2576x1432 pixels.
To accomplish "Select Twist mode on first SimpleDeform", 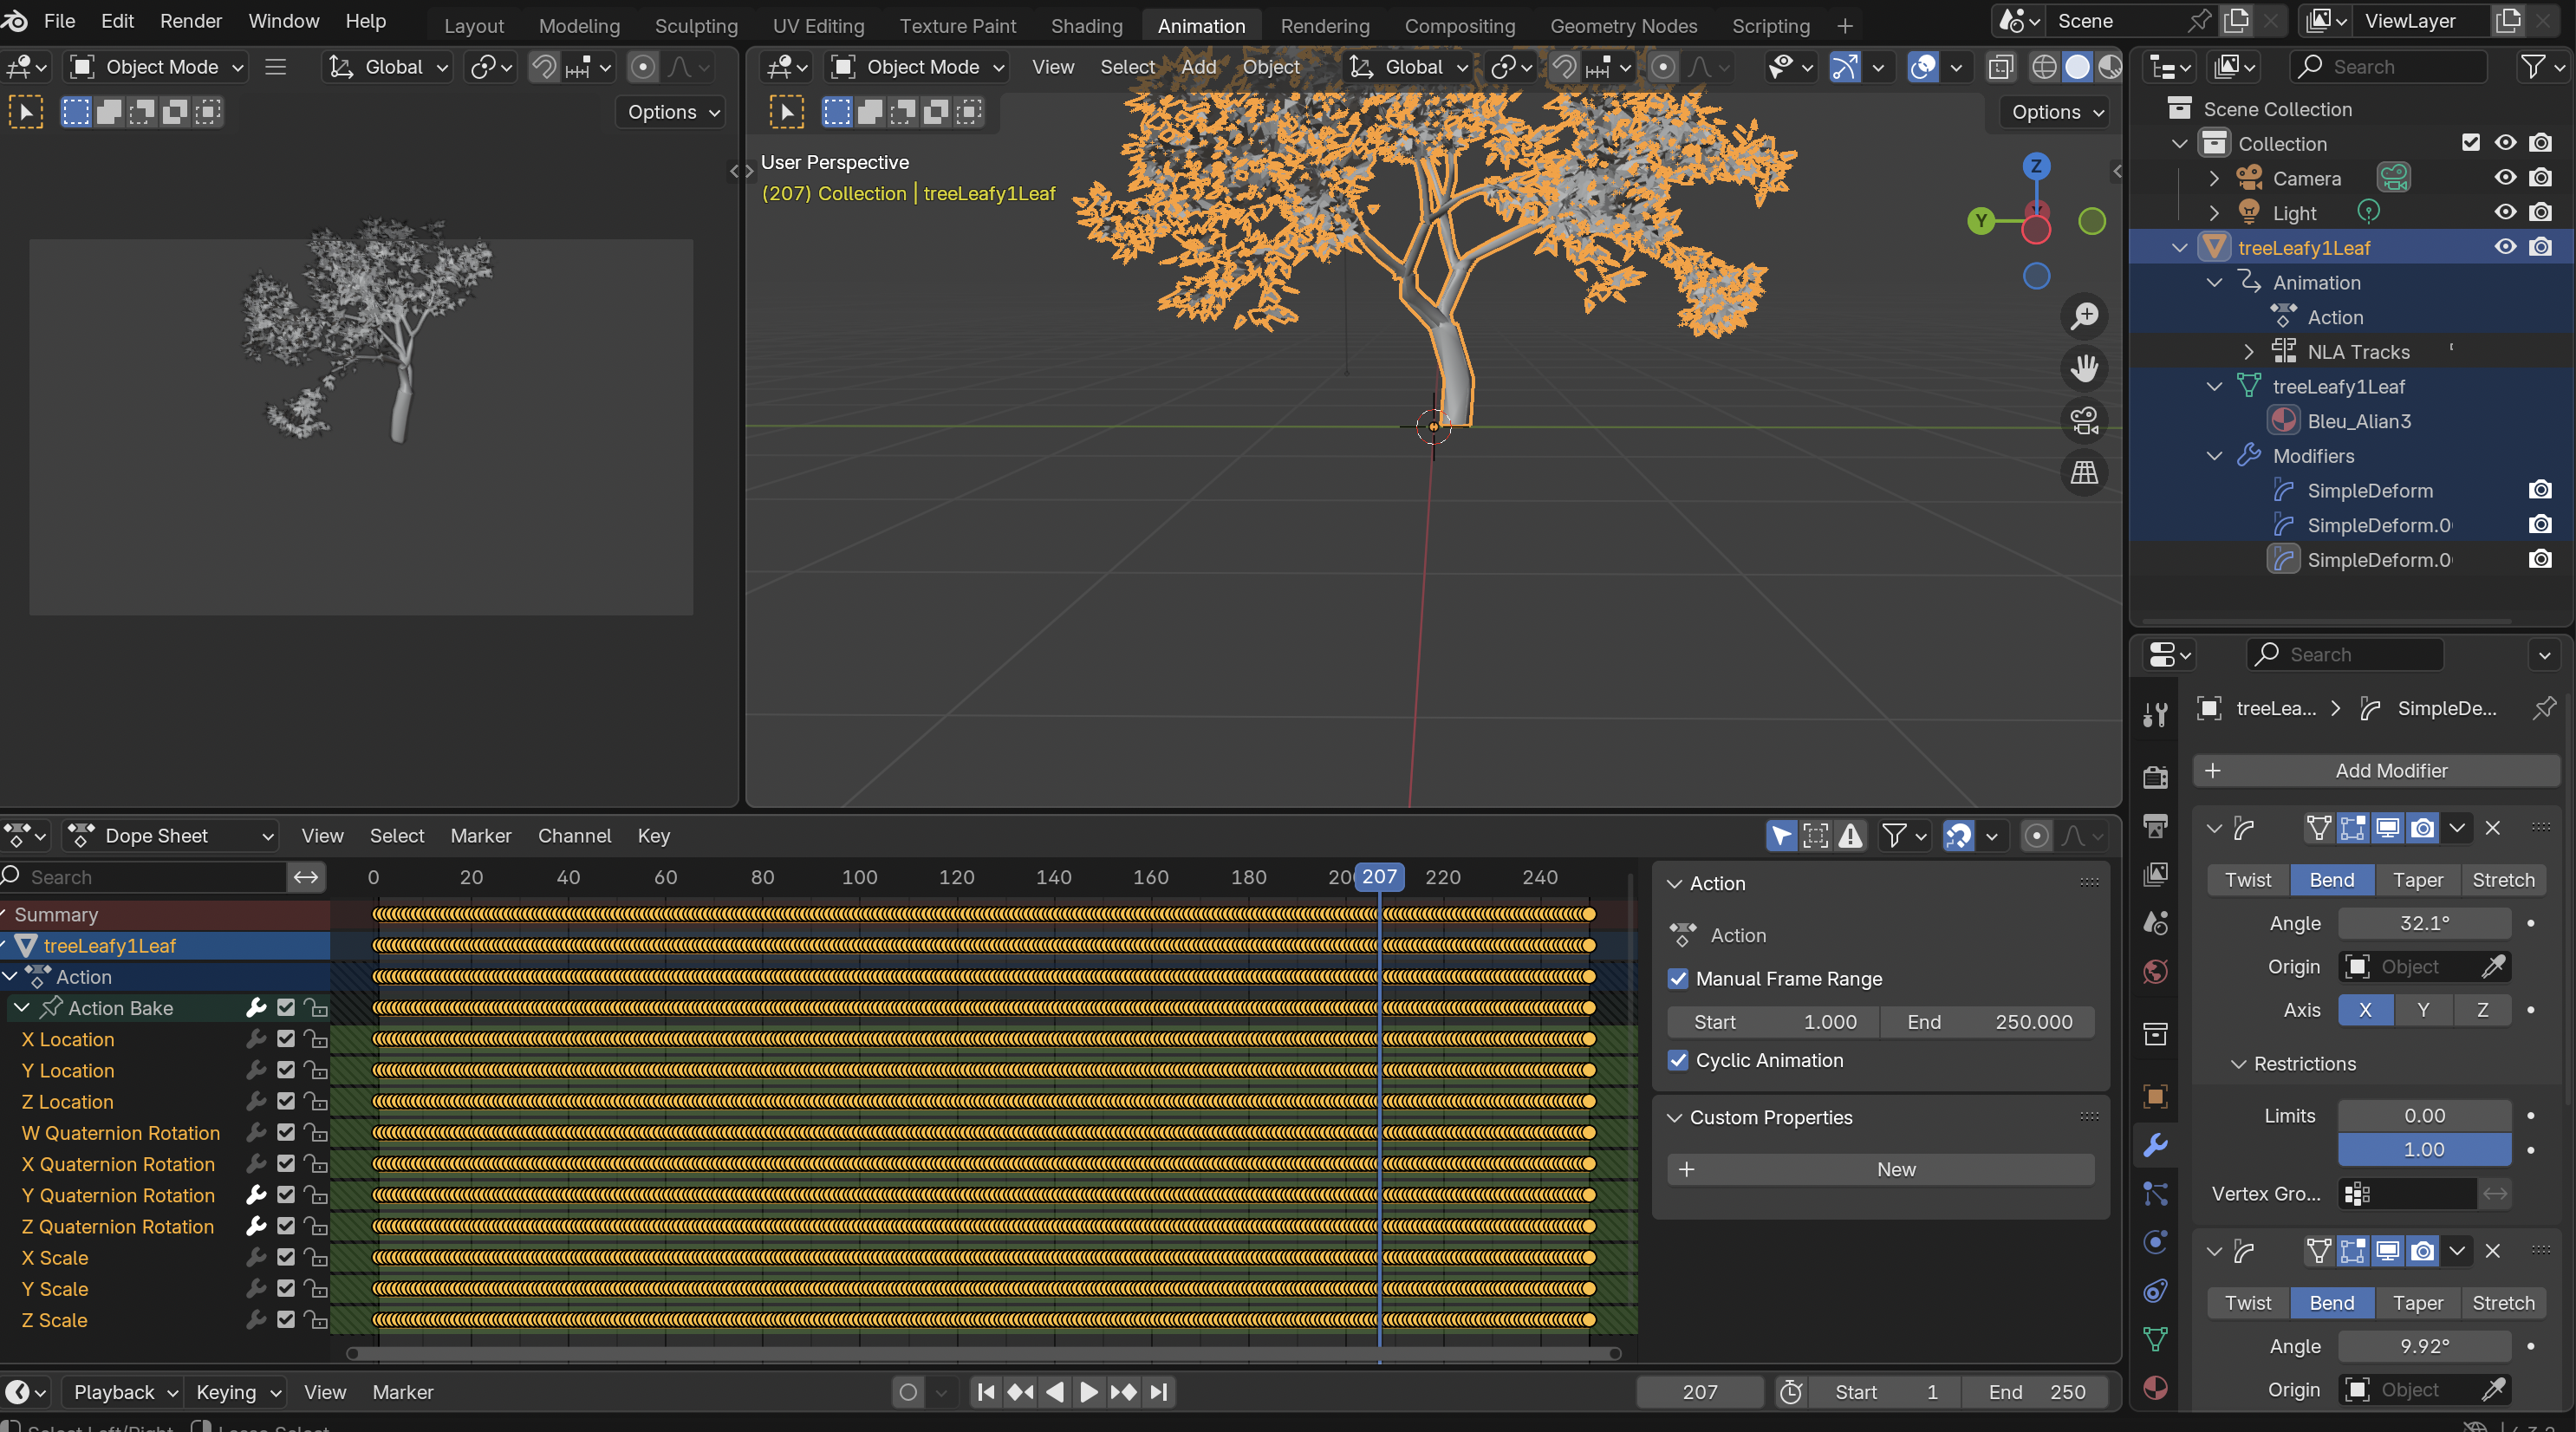I will pyautogui.click(x=2247, y=880).
